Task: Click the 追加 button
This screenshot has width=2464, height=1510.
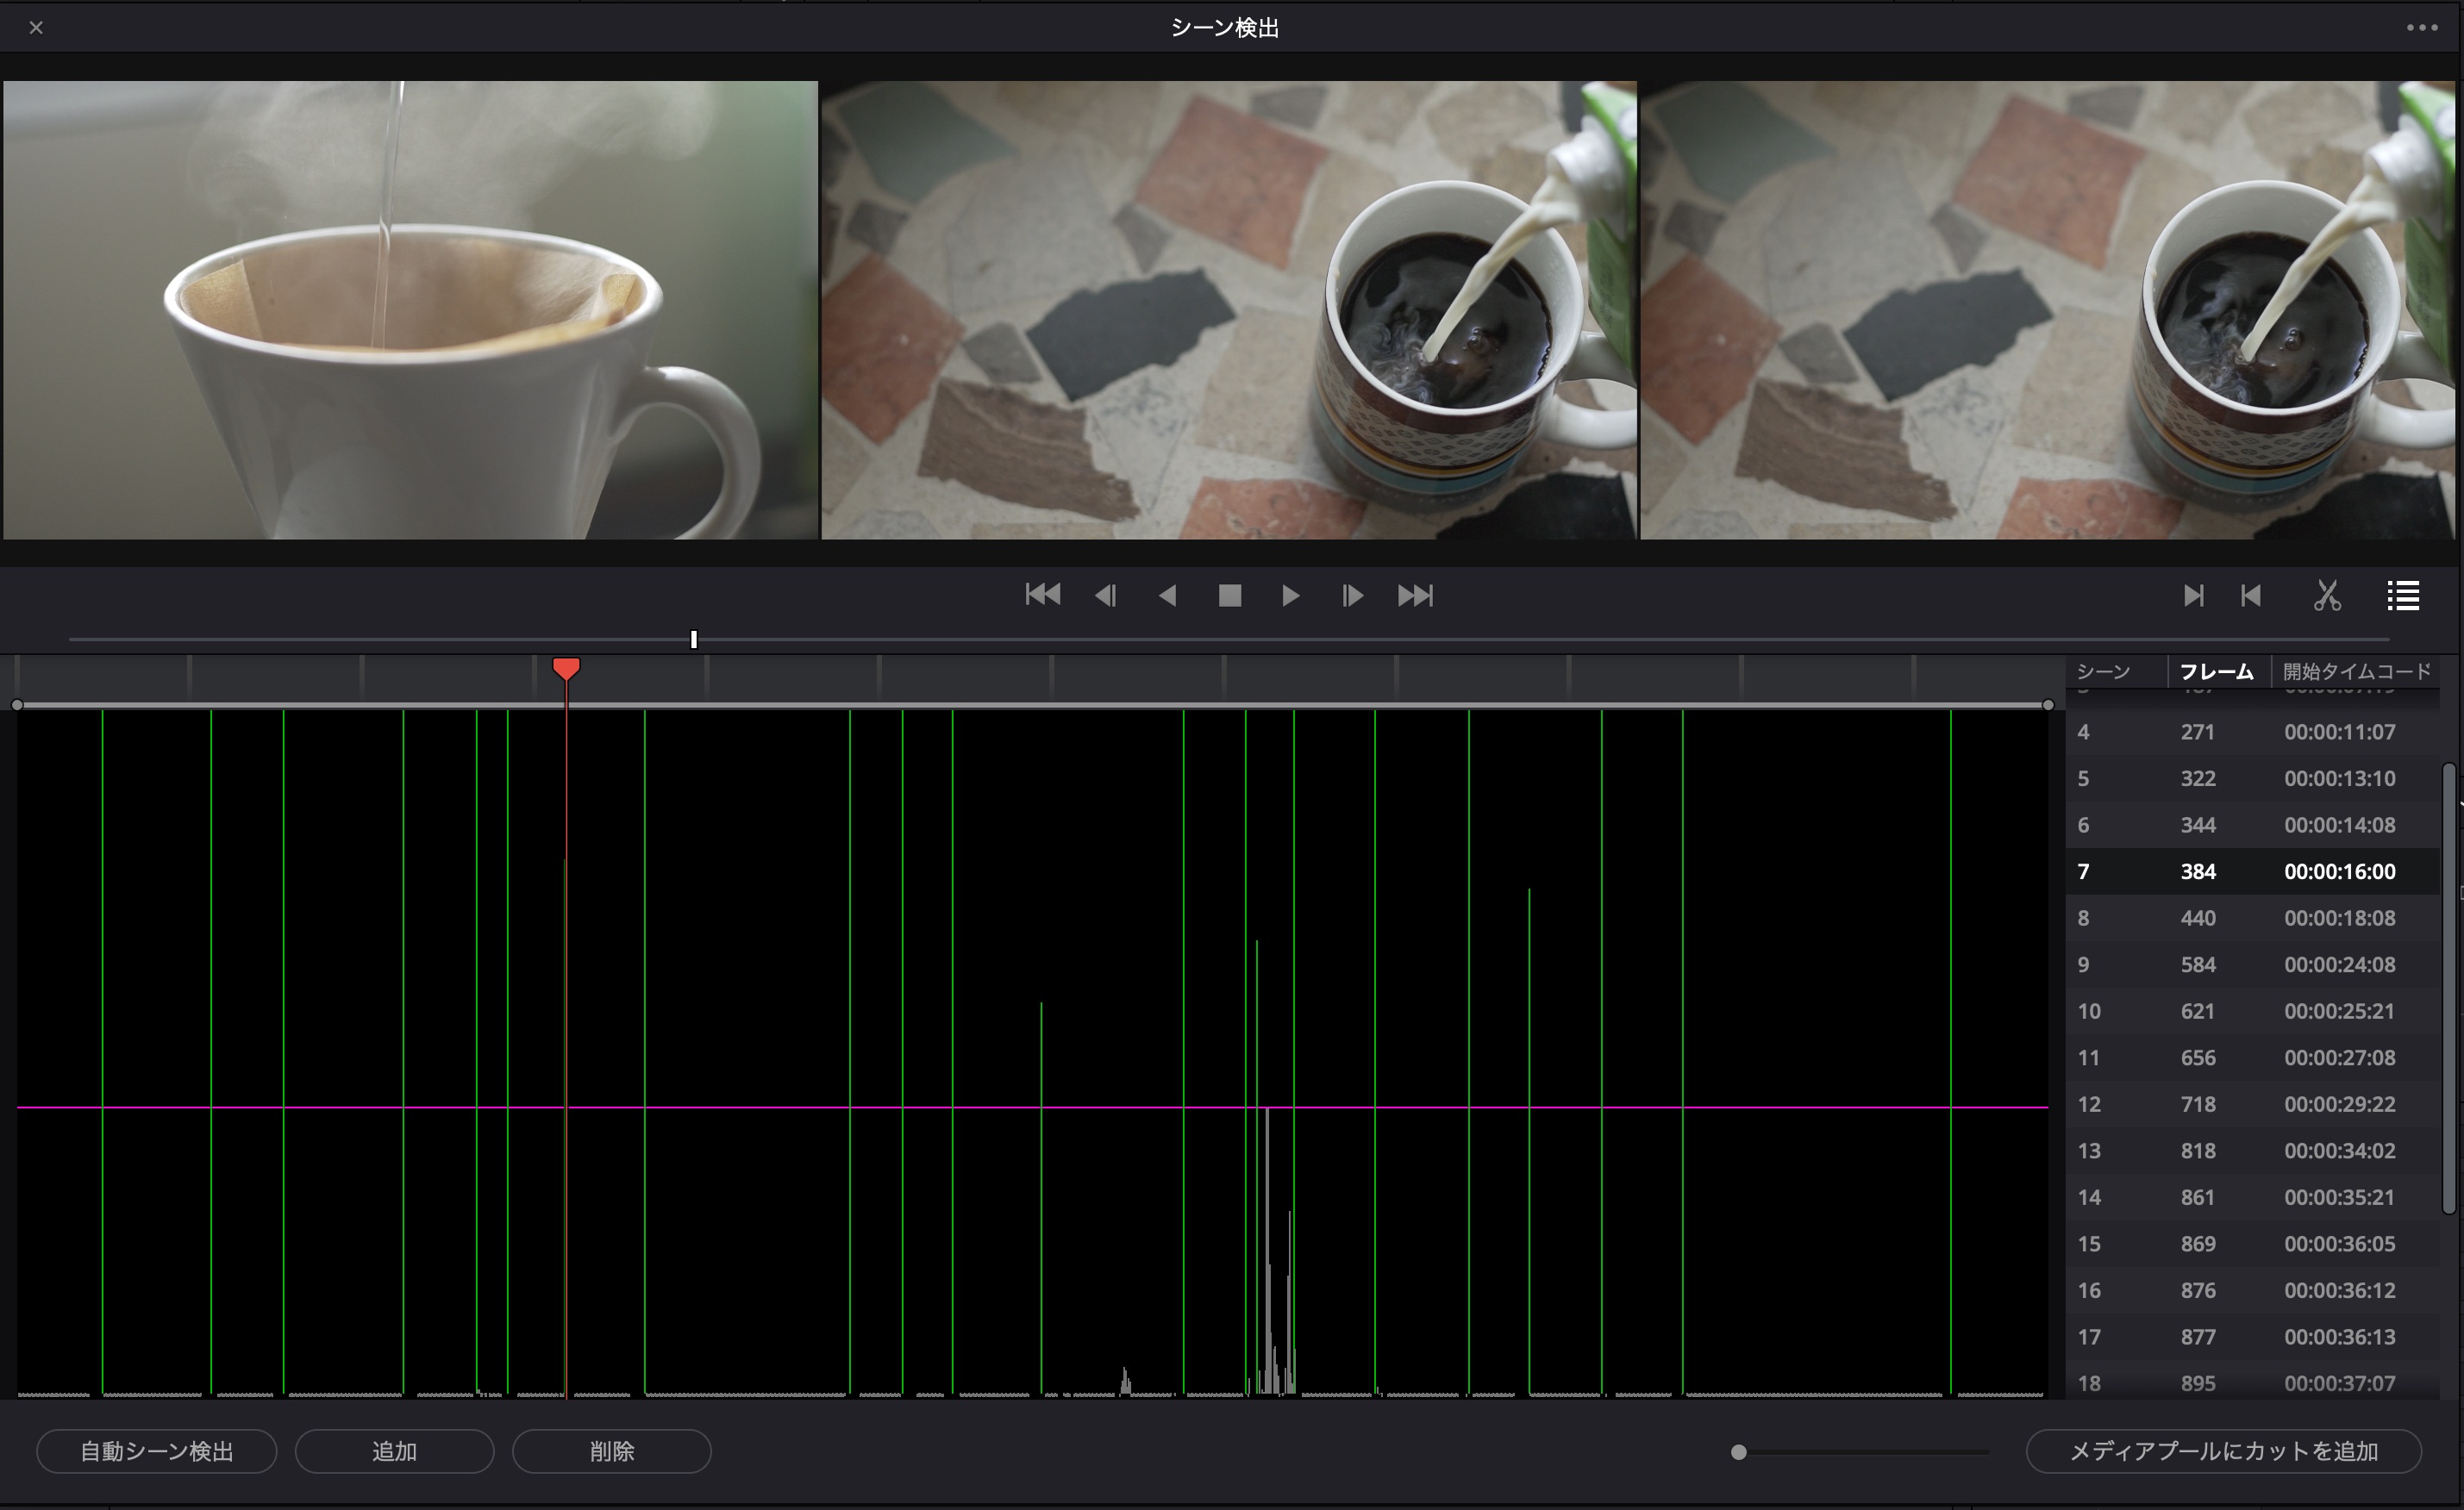Action: click(394, 1451)
